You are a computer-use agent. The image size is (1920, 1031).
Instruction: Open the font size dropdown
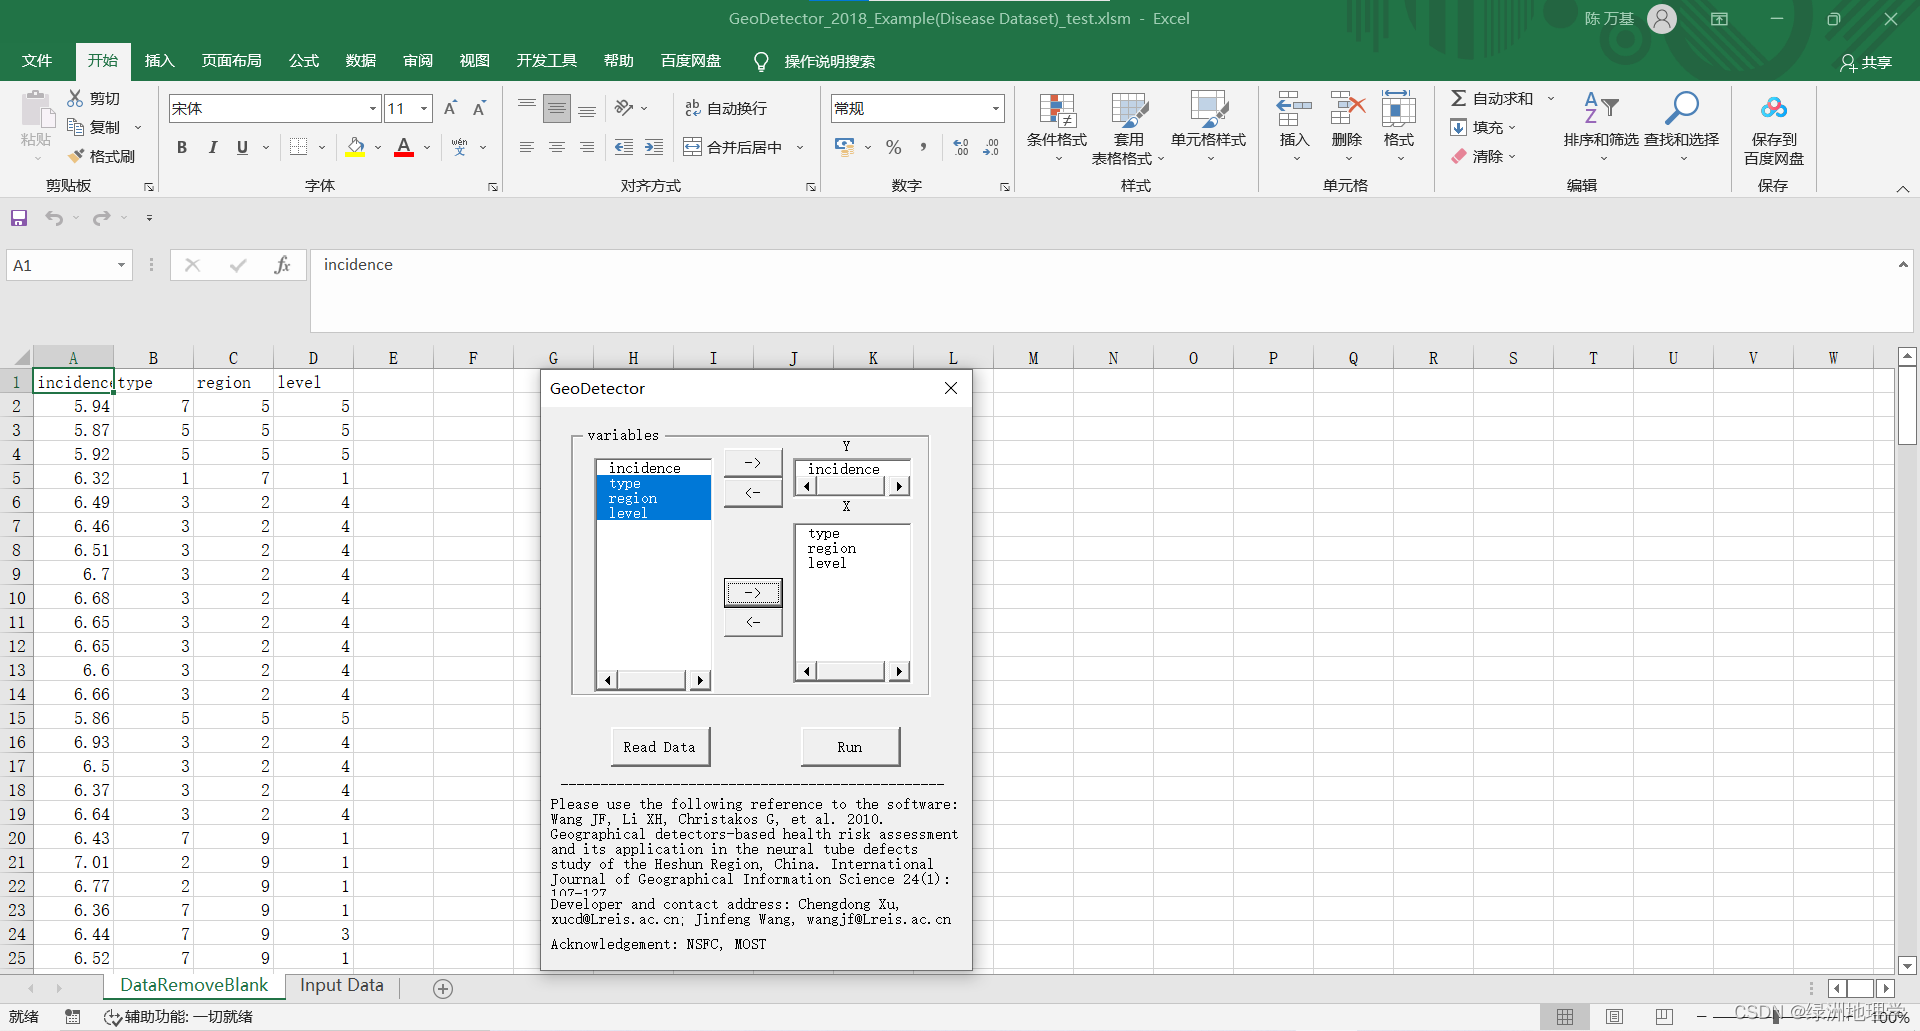tap(425, 108)
